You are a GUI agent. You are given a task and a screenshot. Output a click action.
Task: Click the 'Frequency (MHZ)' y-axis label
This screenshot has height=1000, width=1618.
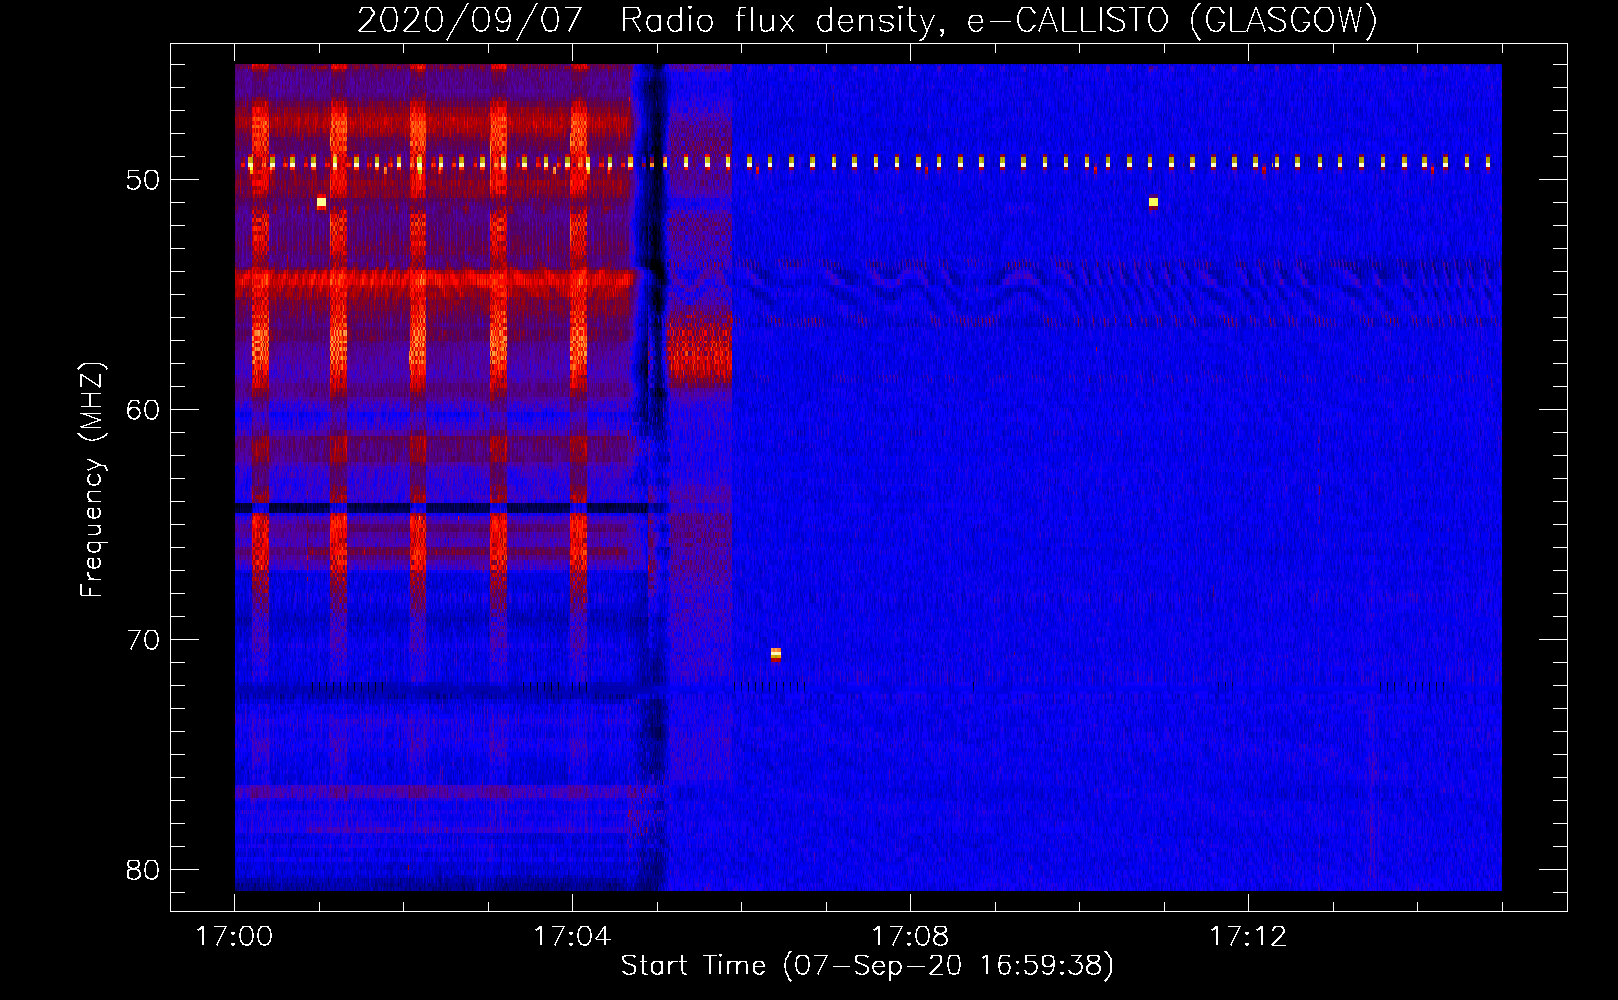click(x=92, y=480)
